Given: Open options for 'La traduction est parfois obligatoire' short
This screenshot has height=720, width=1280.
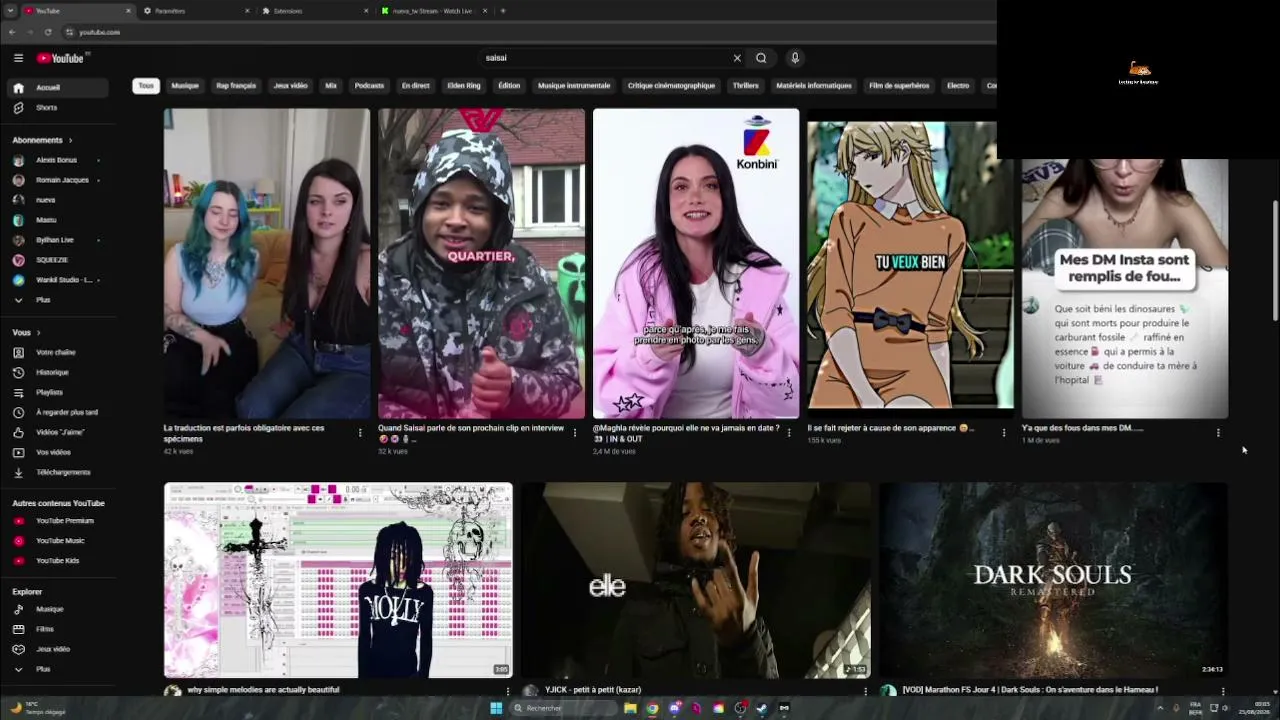Looking at the screenshot, I should [360, 433].
